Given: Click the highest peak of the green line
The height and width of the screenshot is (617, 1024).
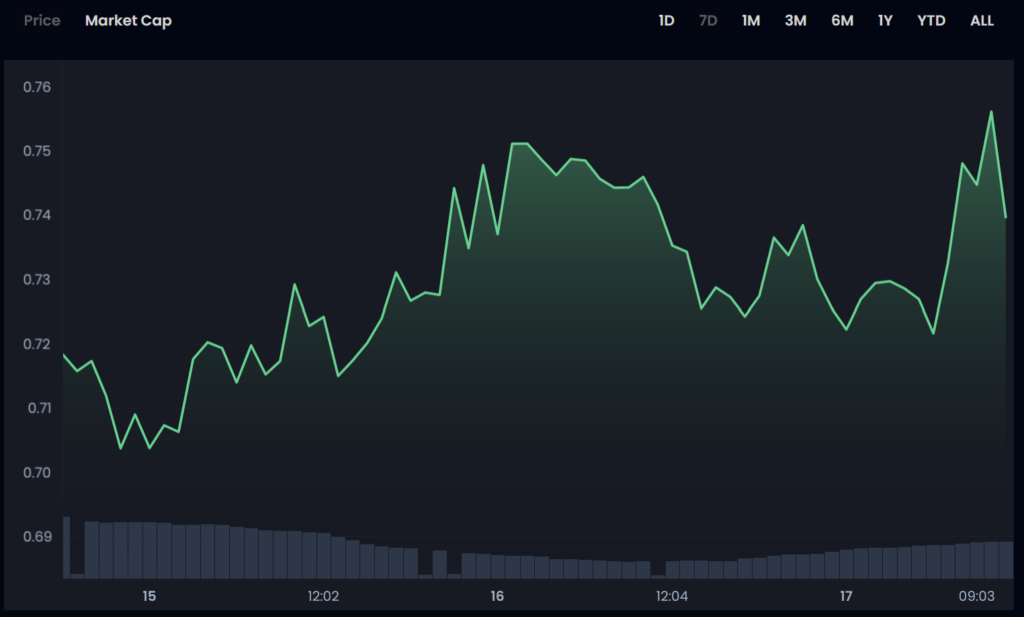Looking at the screenshot, I should pos(991,112).
